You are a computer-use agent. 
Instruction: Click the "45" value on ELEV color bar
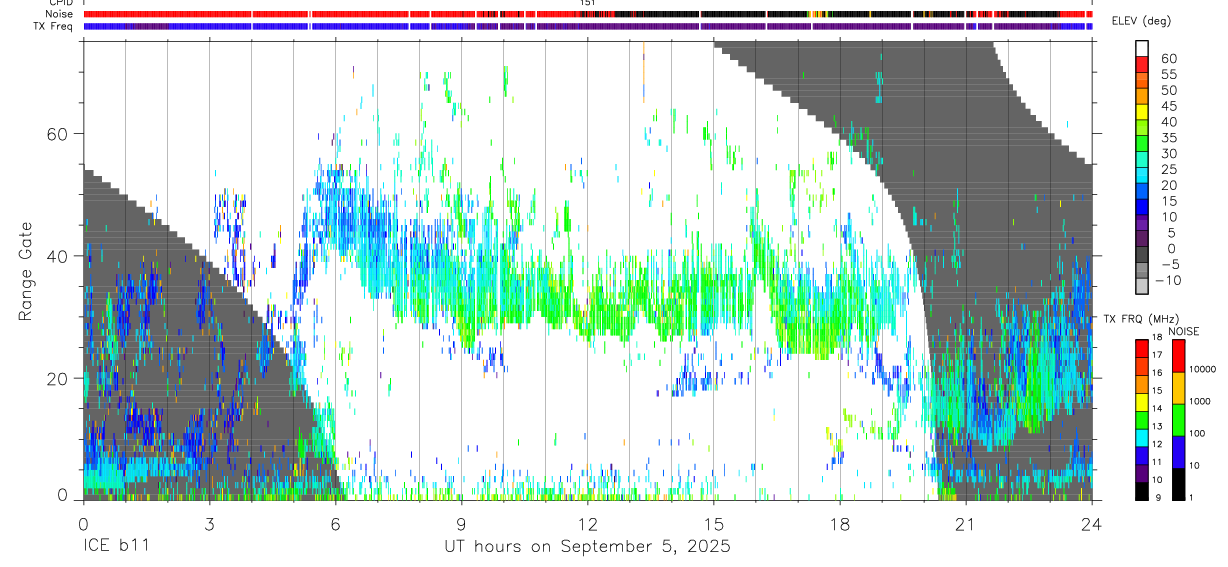[1167, 106]
